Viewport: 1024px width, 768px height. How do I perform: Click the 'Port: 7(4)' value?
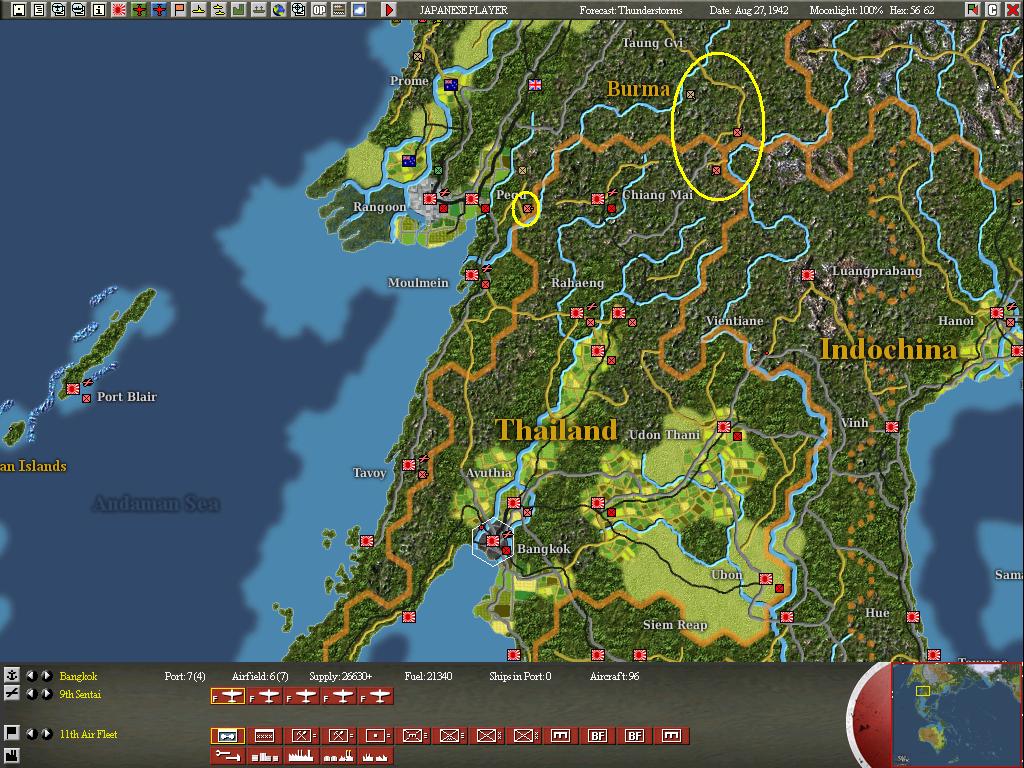point(185,676)
